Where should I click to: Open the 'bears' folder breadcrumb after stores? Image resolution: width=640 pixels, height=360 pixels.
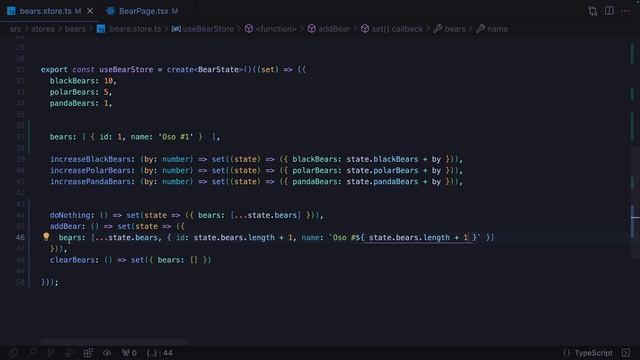click(x=75, y=29)
